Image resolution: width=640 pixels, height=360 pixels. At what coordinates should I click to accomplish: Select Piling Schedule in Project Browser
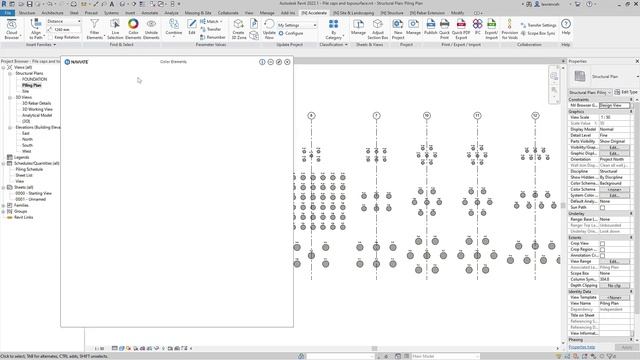click(29, 169)
